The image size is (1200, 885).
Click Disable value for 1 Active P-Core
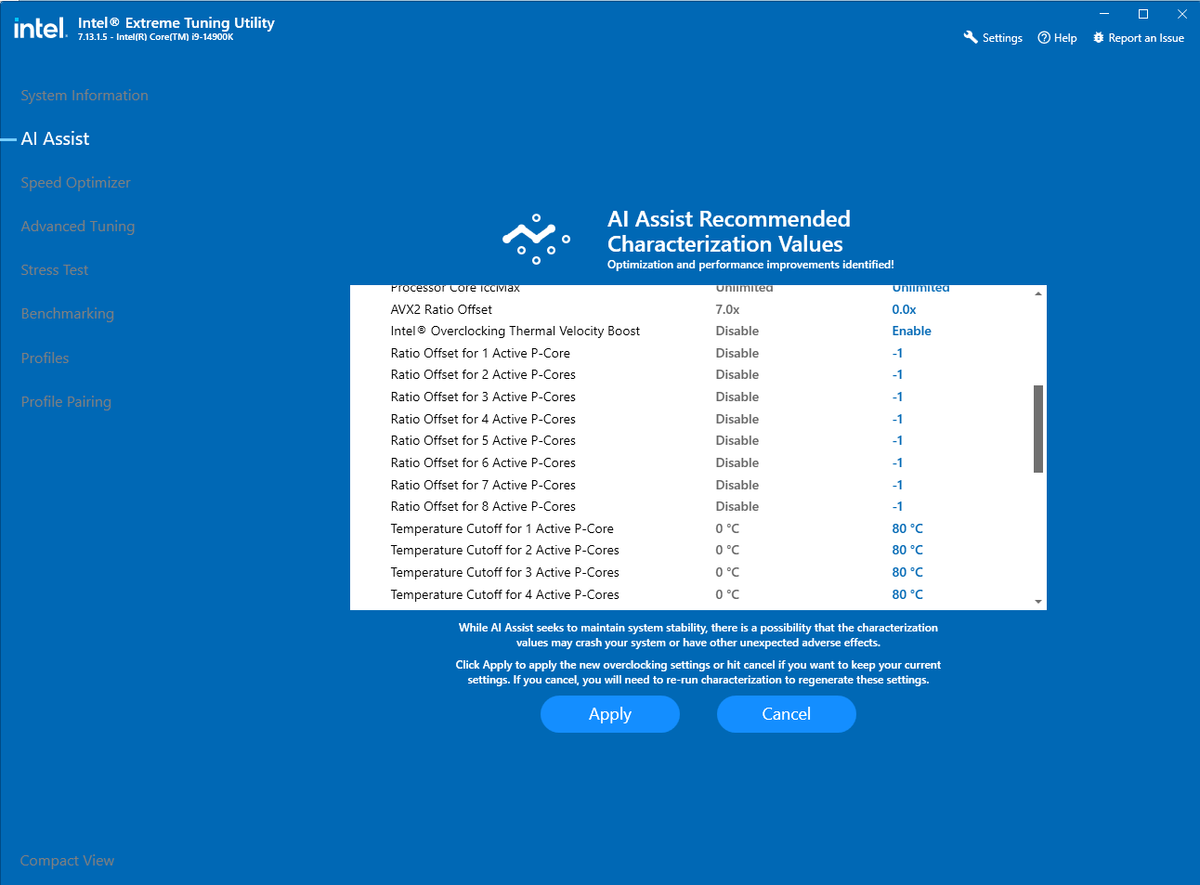(x=737, y=353)
